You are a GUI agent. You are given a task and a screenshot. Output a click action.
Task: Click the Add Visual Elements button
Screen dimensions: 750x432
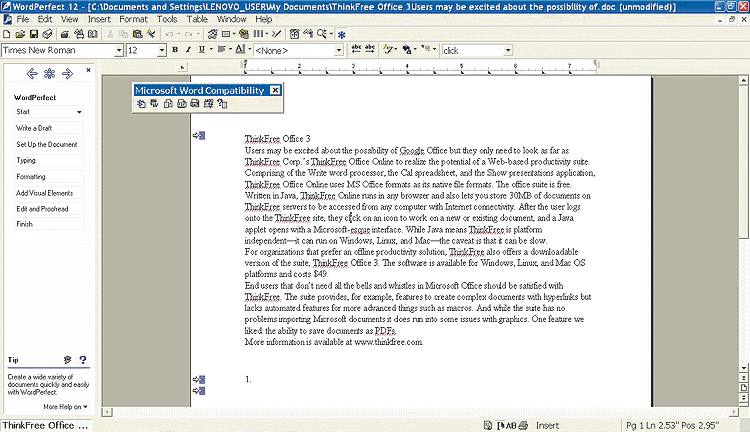click(49, 193)
